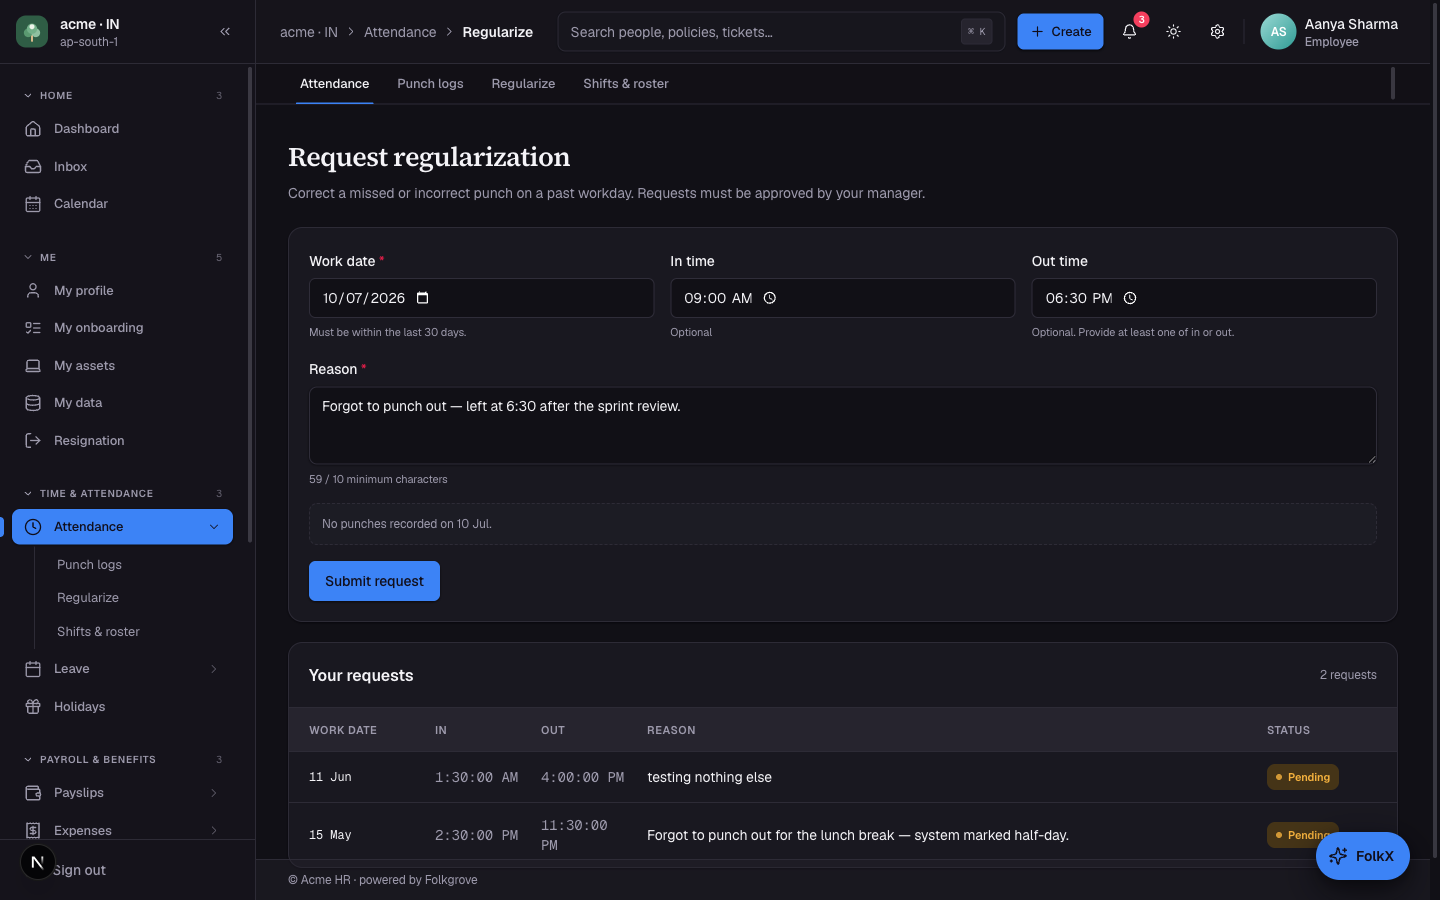Click into the Reason textarea
This screenshot has width=1440, height=900.
click(842, 426)
